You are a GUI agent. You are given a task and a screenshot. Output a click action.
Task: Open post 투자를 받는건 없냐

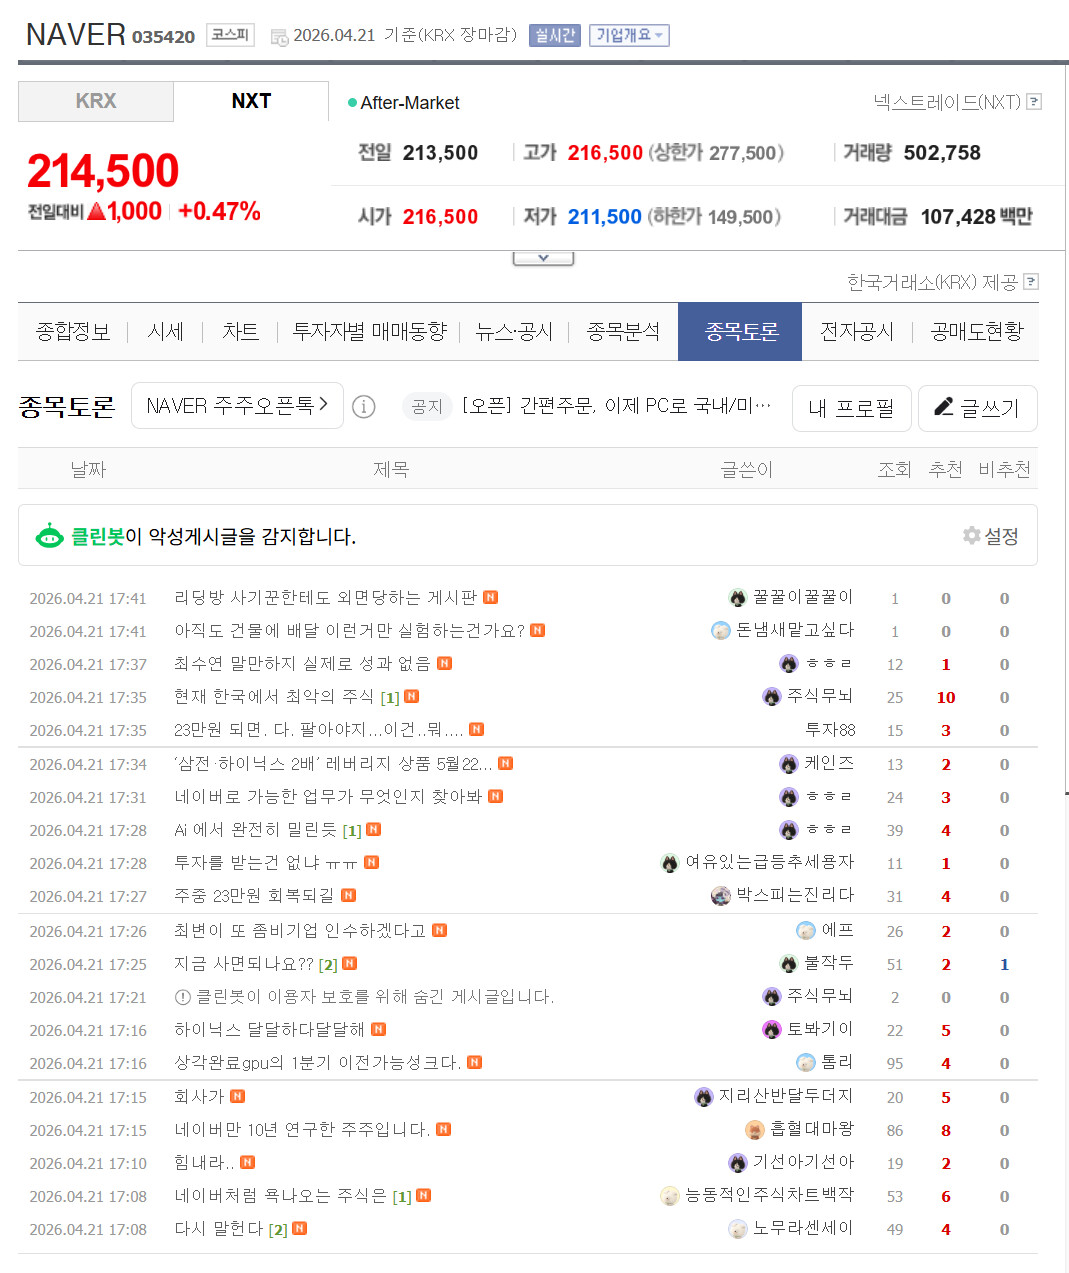pyautogui.click(x=266, y=862)
